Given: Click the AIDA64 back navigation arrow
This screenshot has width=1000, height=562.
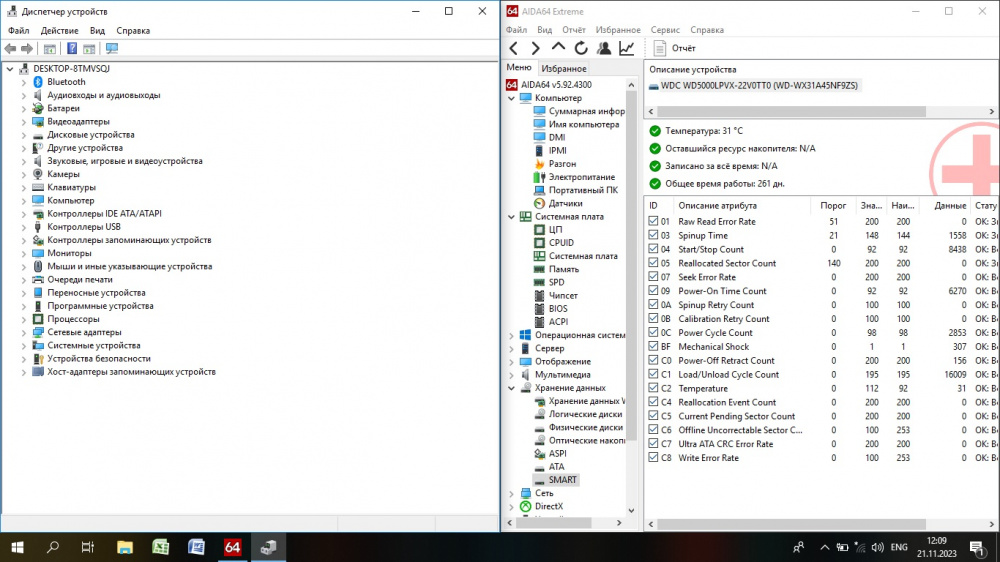Looking at the screenshot, I should point(513,48).
